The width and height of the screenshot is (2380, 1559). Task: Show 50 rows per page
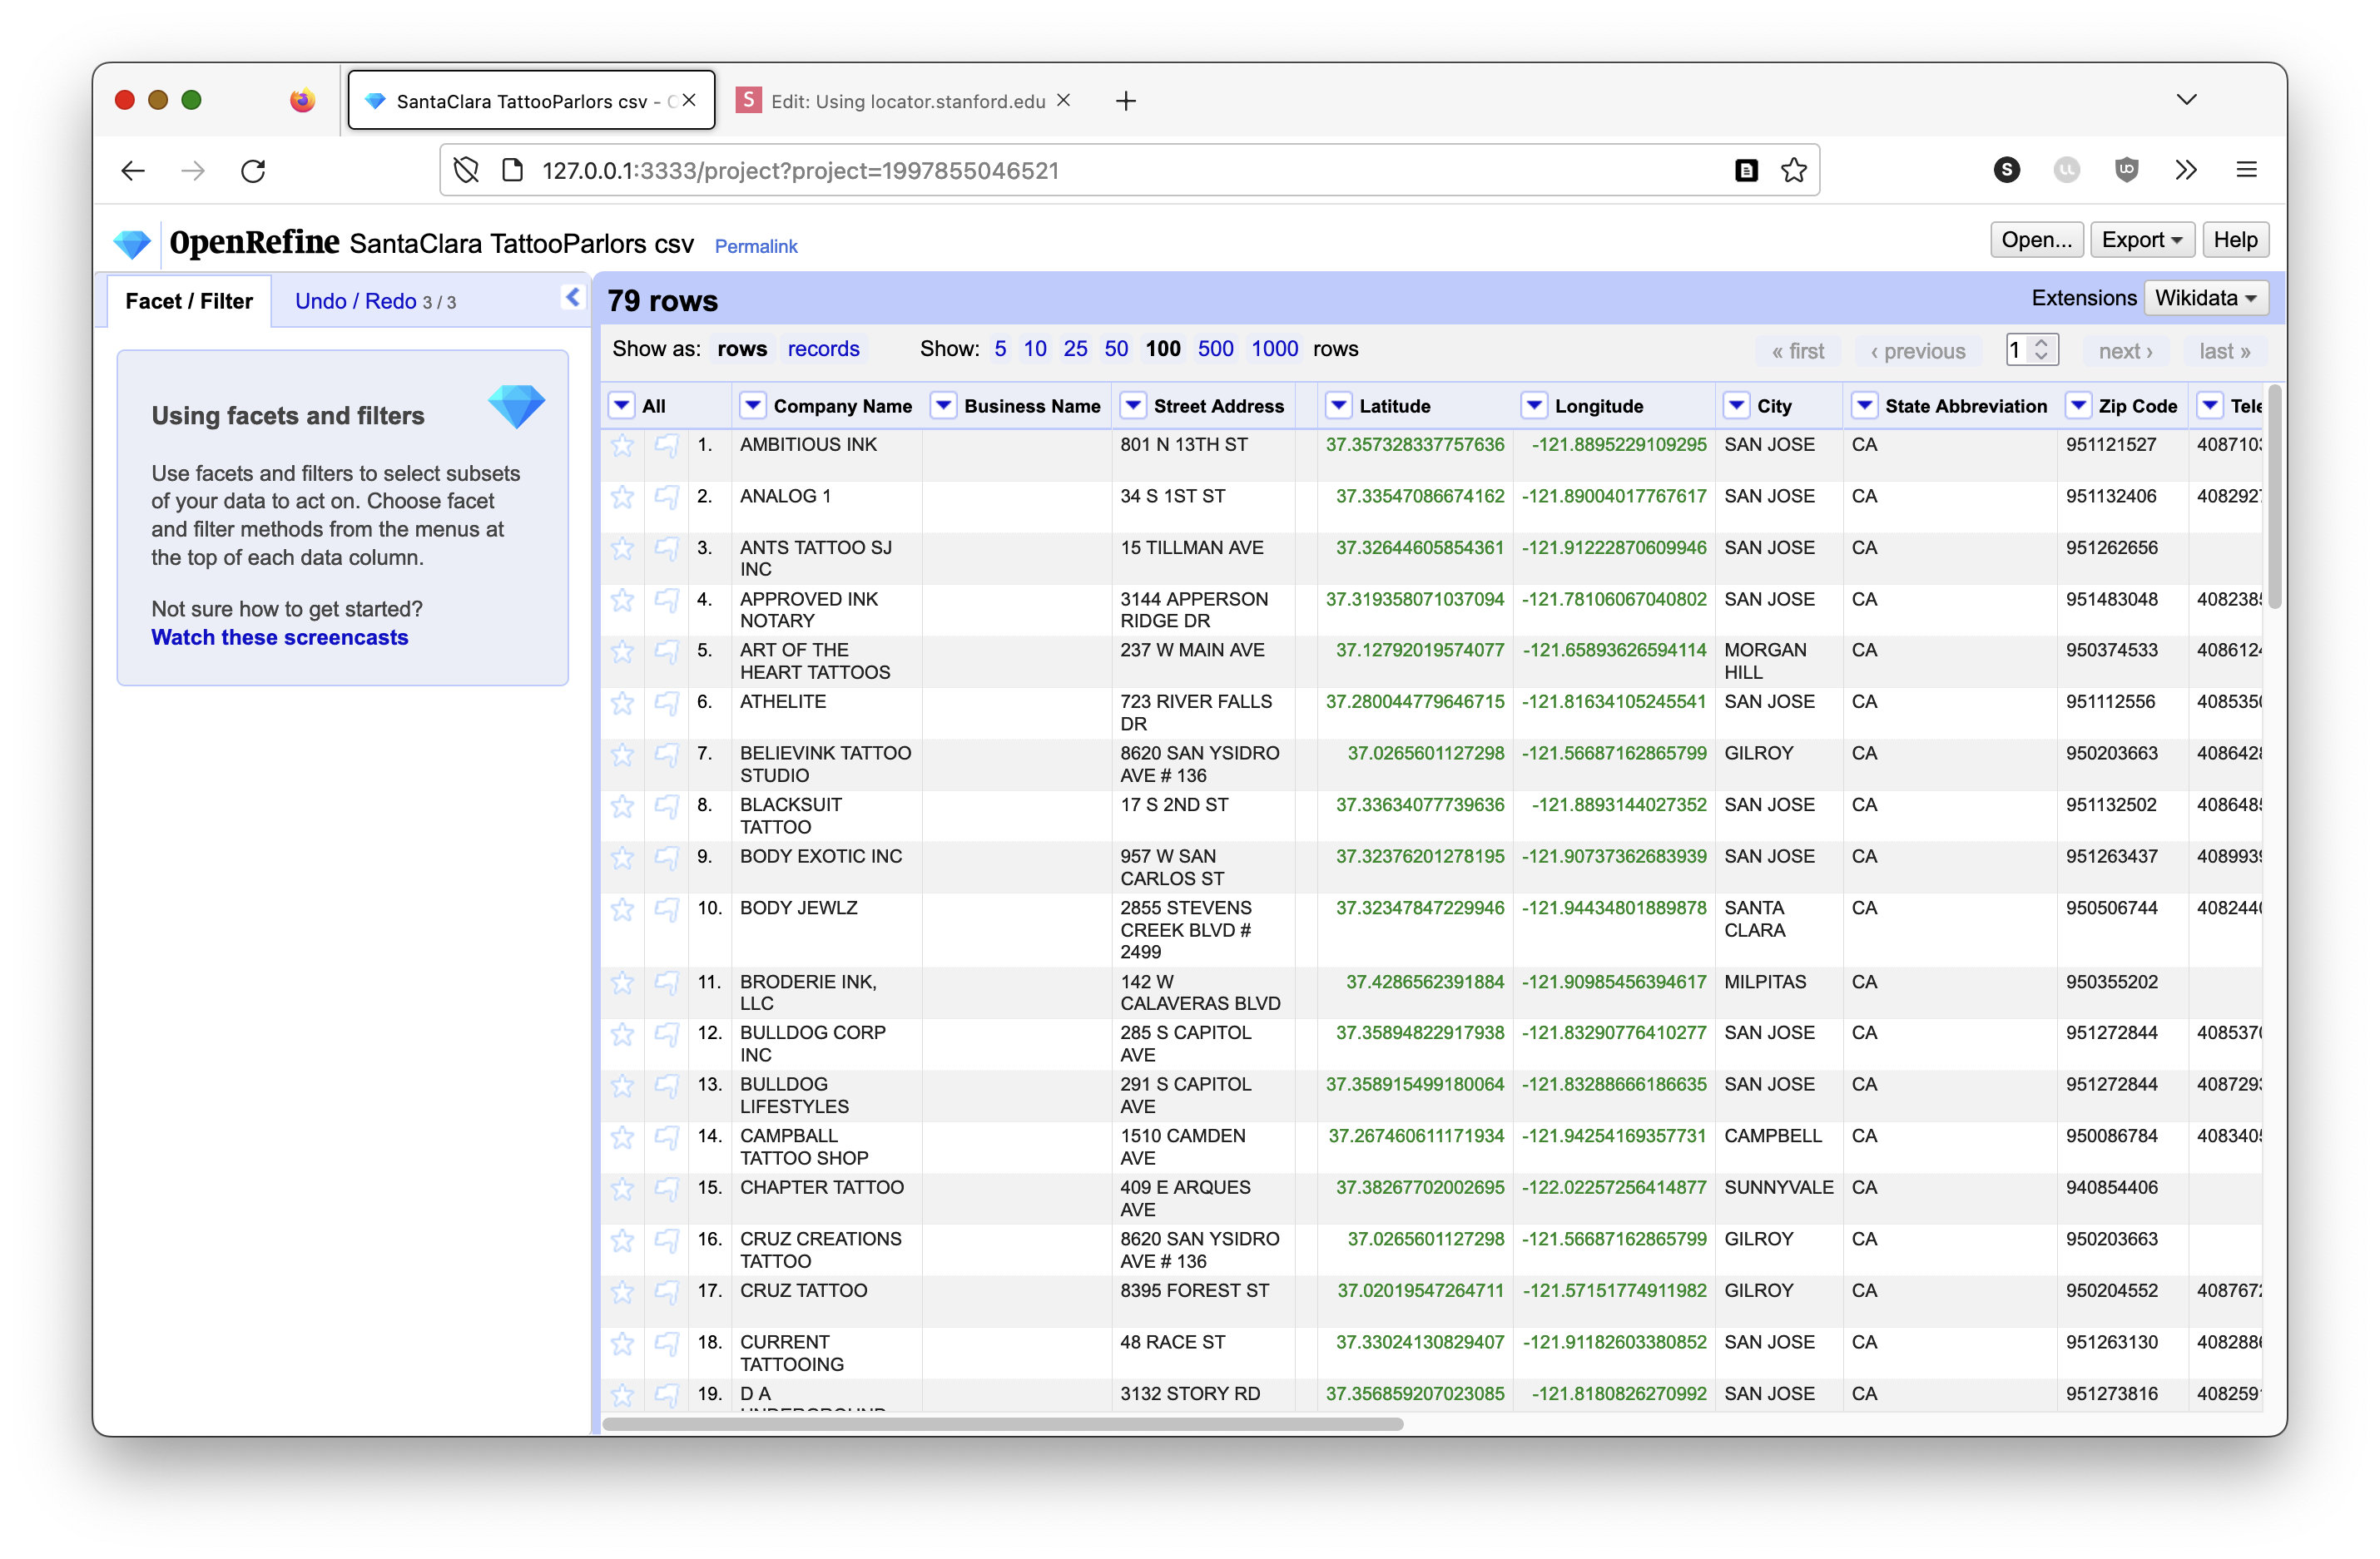[1115, 349]
